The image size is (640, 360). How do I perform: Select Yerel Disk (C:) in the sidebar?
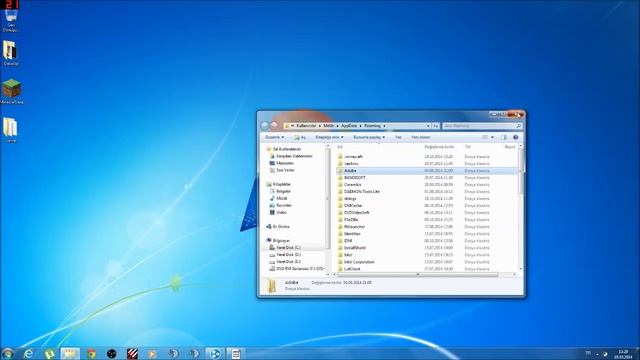(285, 248)
